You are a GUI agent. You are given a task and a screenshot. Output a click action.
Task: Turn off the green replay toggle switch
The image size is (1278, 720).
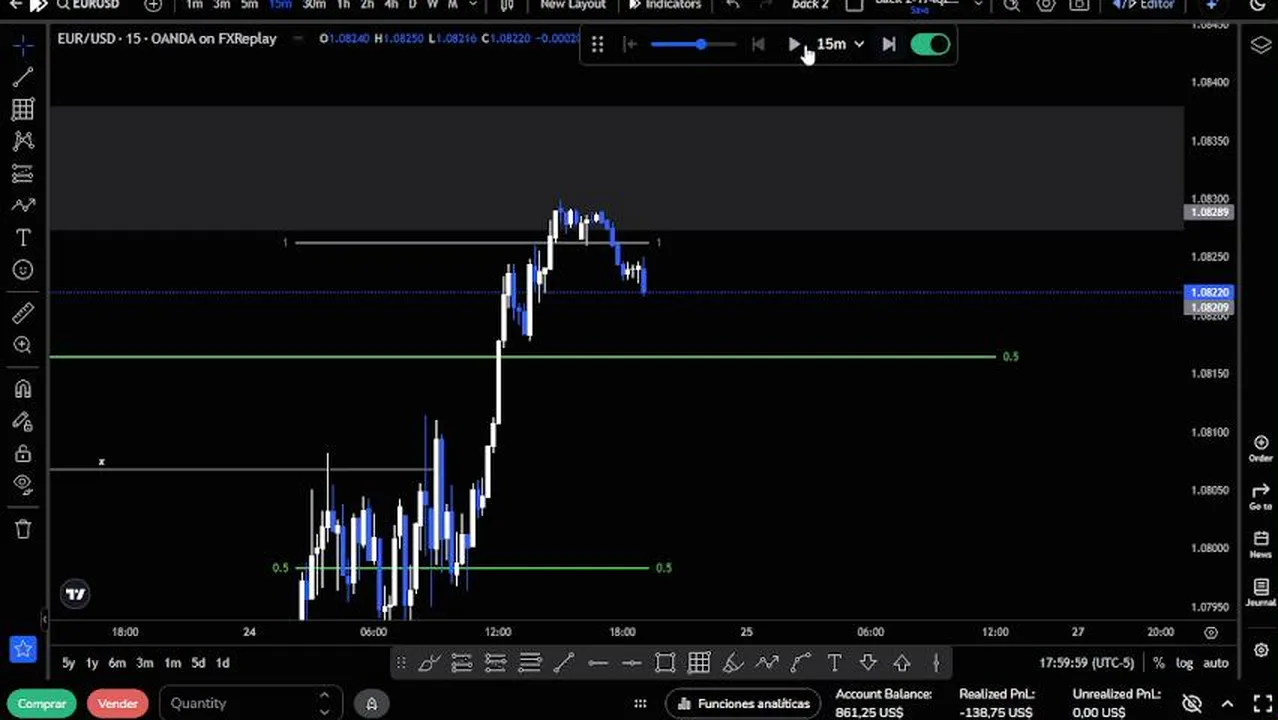pyautogui.click(x=930, y=44)
